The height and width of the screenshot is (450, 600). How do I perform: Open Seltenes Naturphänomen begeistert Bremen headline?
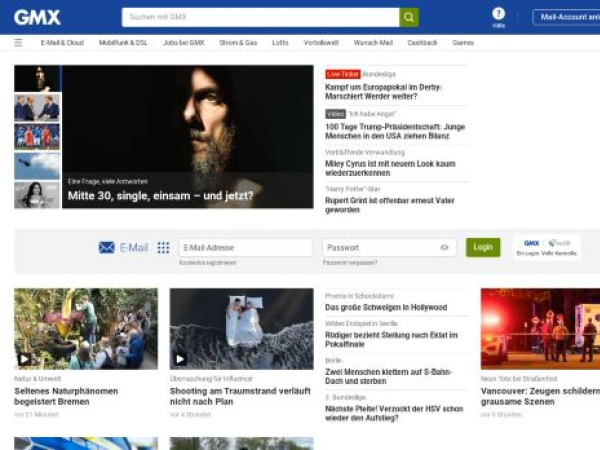(66, 396)
